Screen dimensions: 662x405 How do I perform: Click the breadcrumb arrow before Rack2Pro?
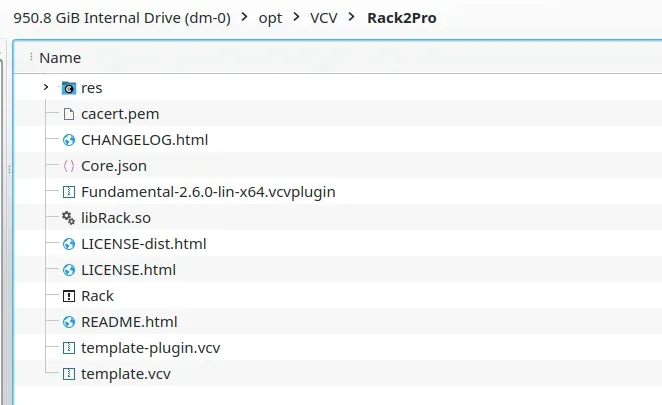(353, 18)
